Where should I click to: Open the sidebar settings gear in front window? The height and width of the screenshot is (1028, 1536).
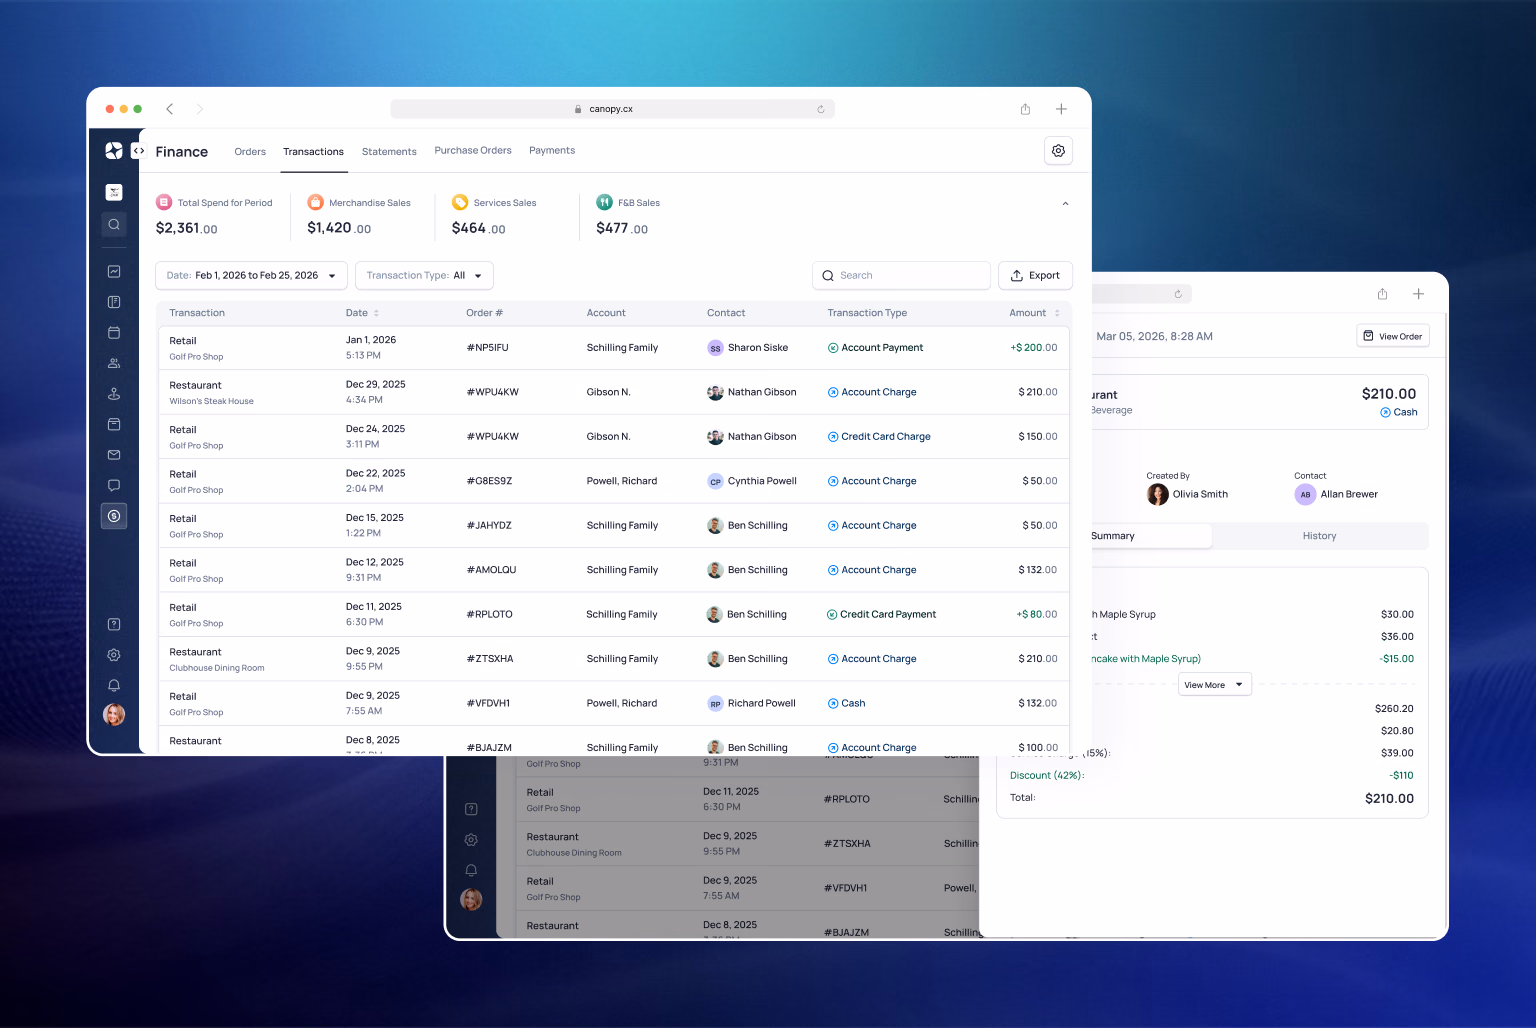tap(114, 655)
